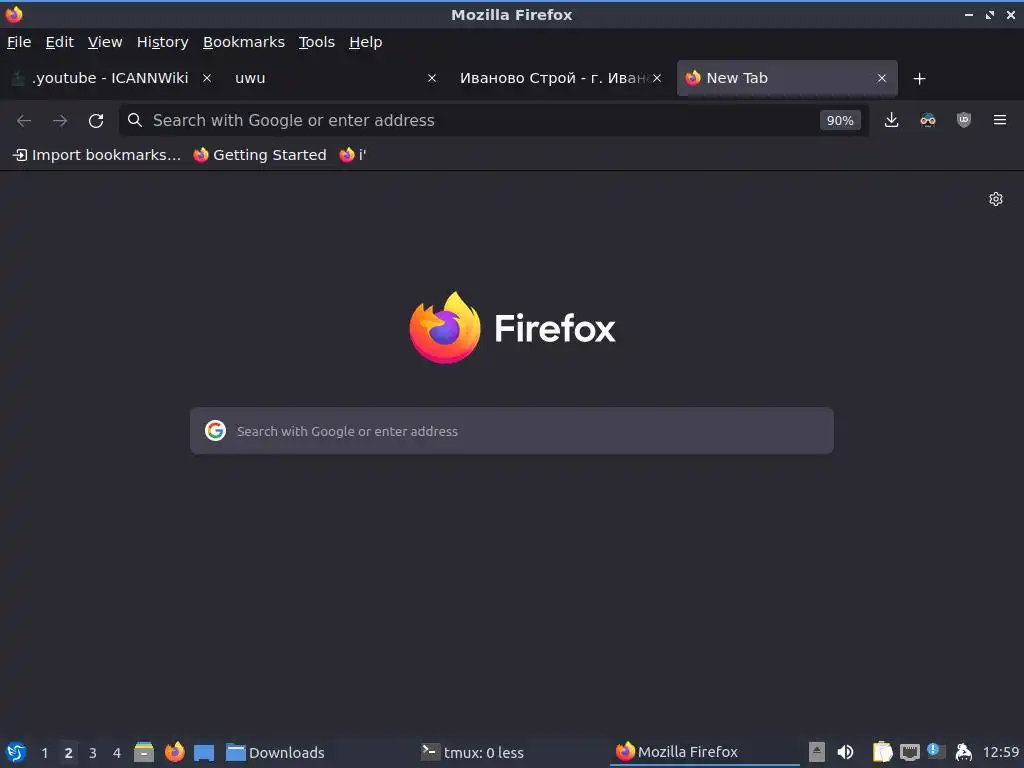Screen dimensions: 1024x768
Task: Open the i' bookmark
Action: pos(353,155)
